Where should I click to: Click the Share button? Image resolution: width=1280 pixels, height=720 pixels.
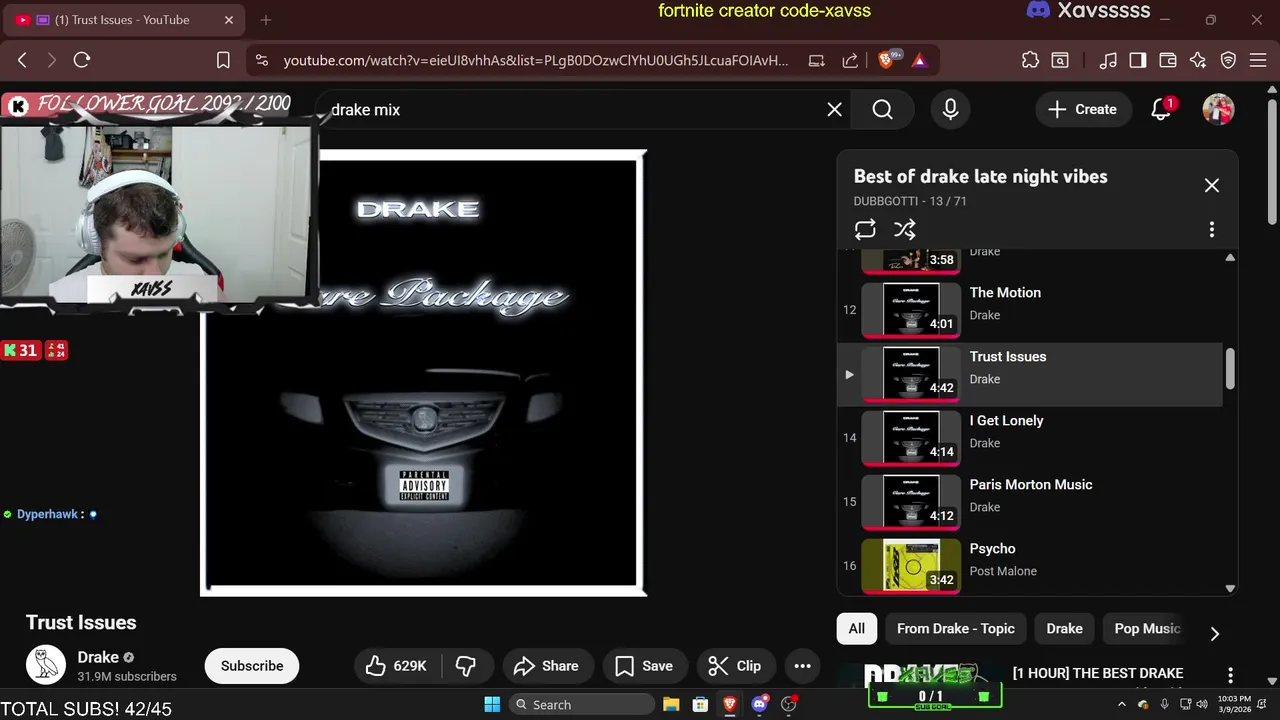(546, 665)
